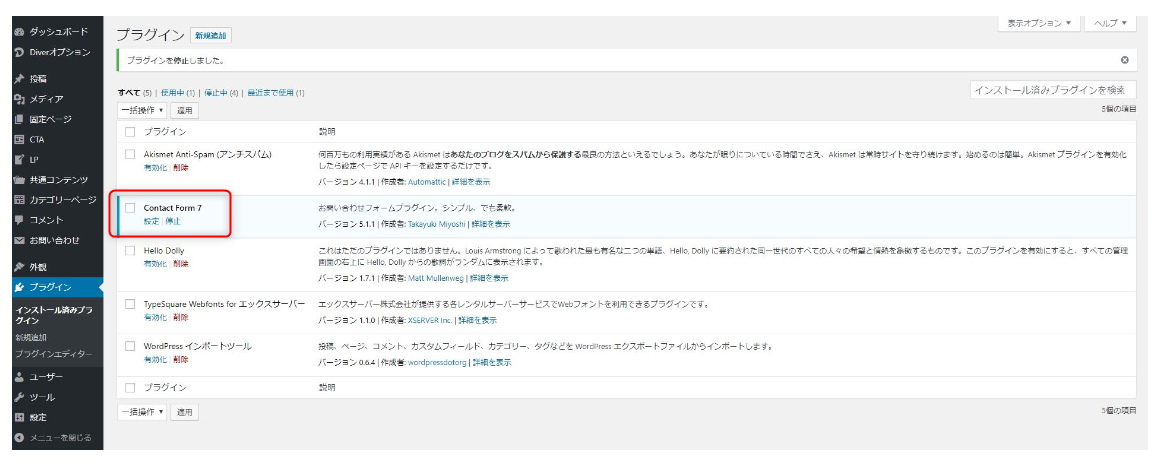Focus the installed plugins search field
1165x469 pixels.
1053,90
